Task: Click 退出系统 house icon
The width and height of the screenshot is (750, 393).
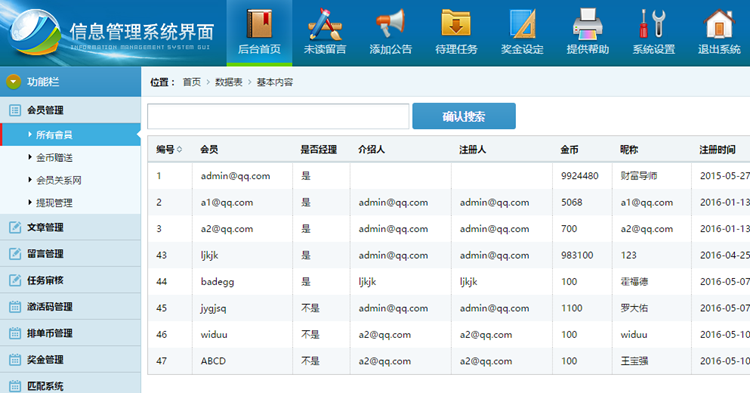Action: pos(719,24)
